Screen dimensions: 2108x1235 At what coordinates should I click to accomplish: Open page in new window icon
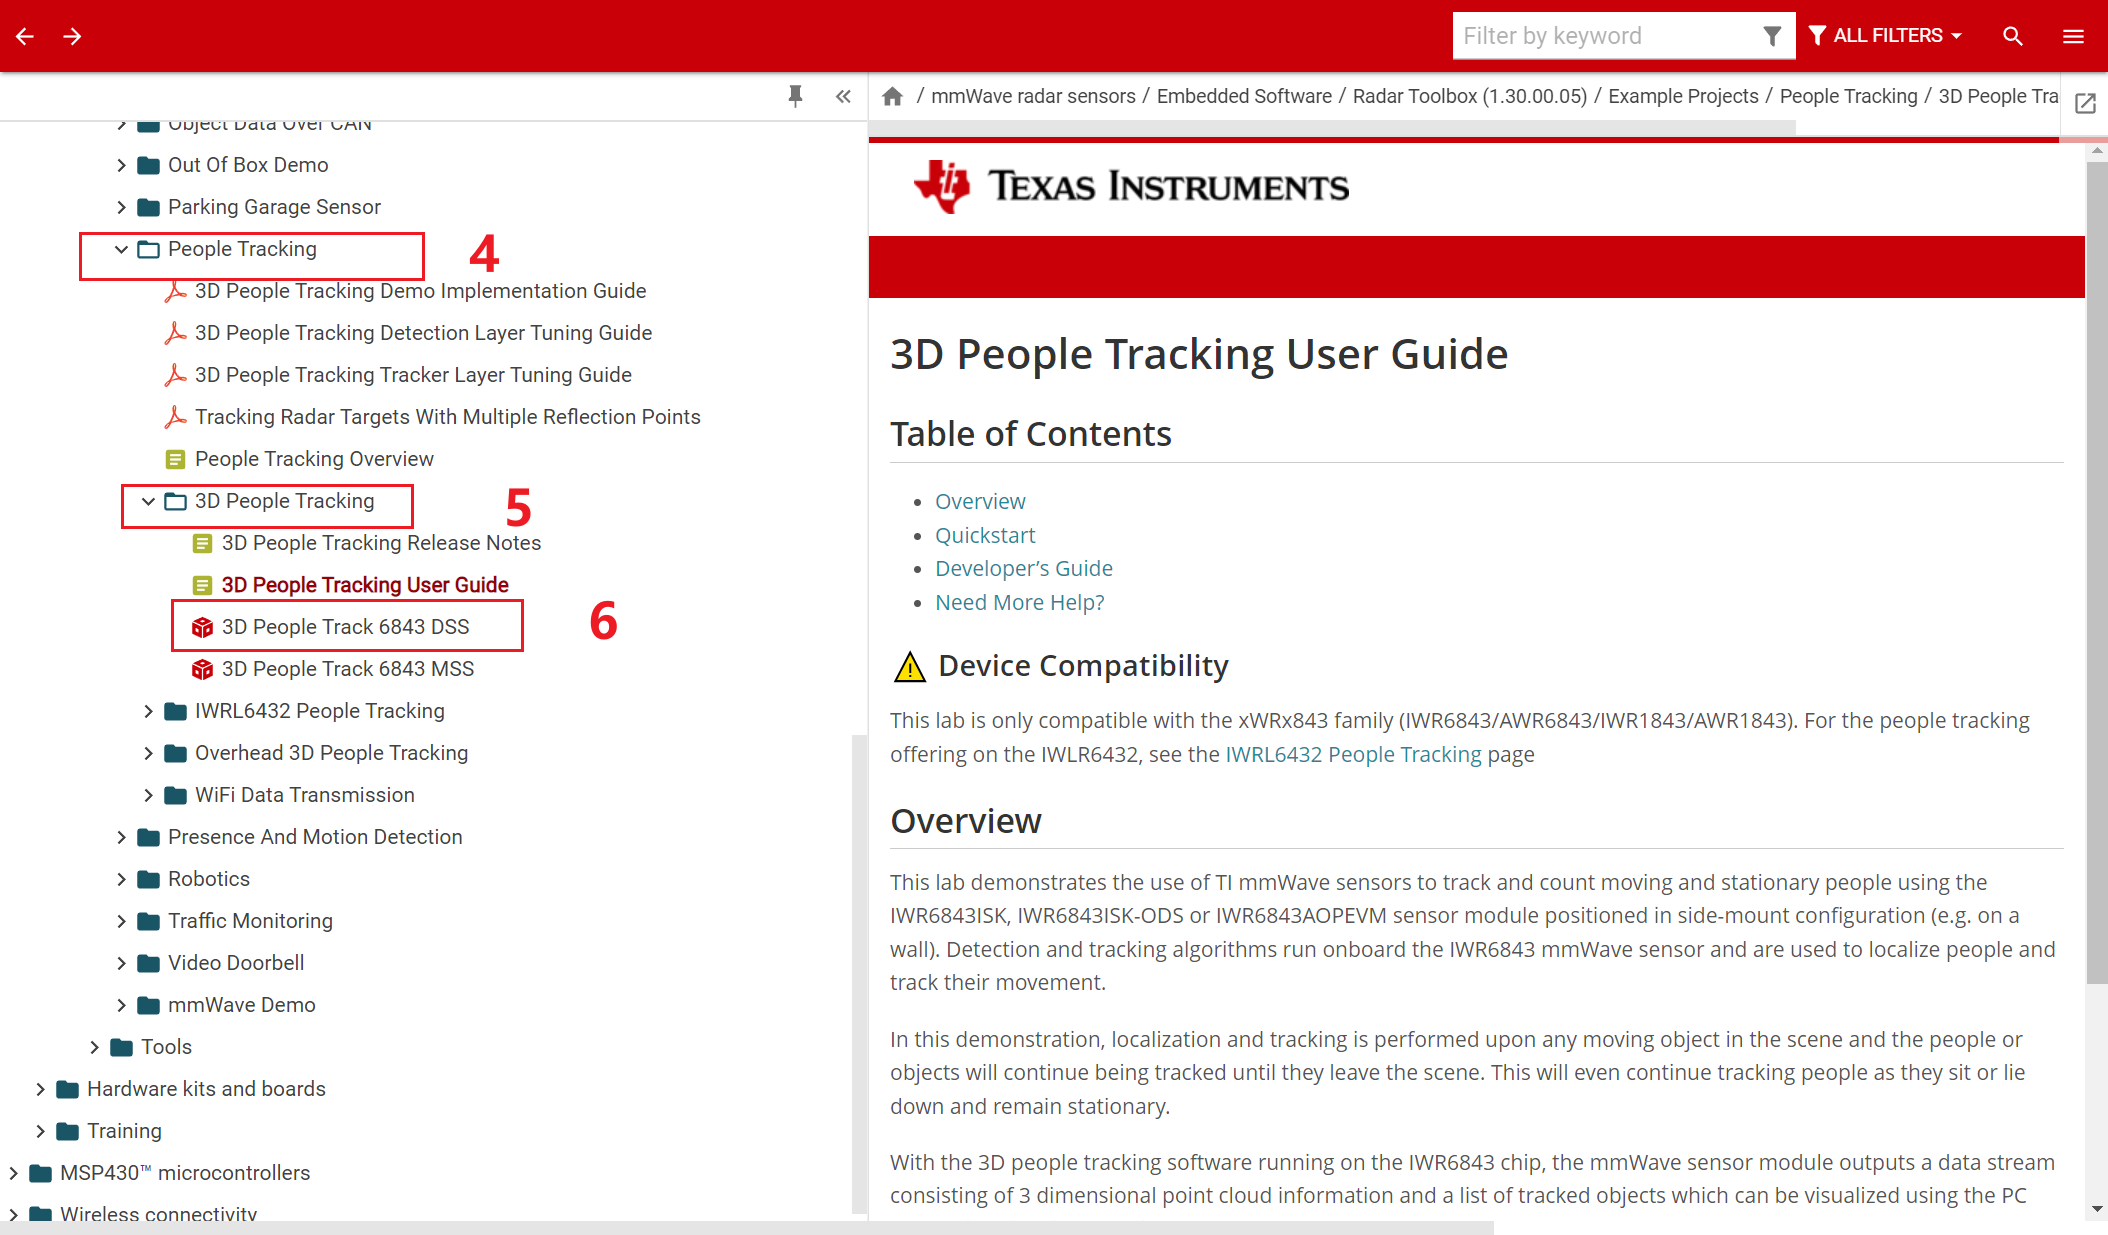(2085, 103)
